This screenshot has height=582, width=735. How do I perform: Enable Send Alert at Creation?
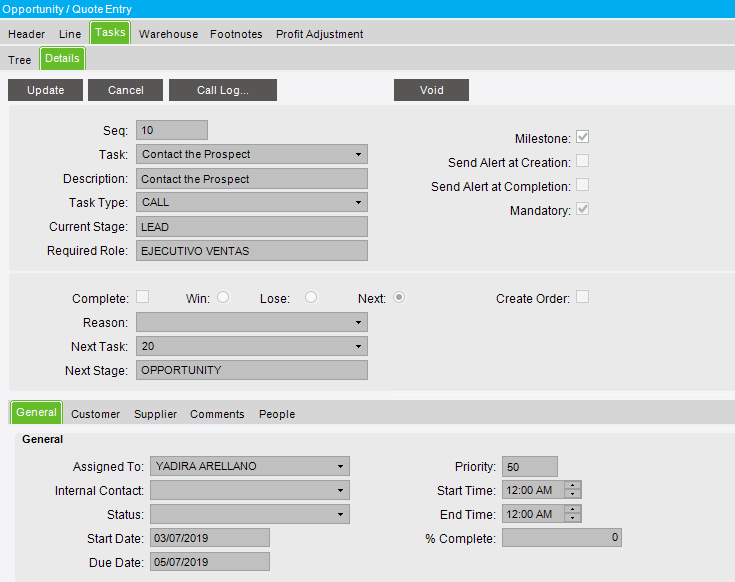583,161
